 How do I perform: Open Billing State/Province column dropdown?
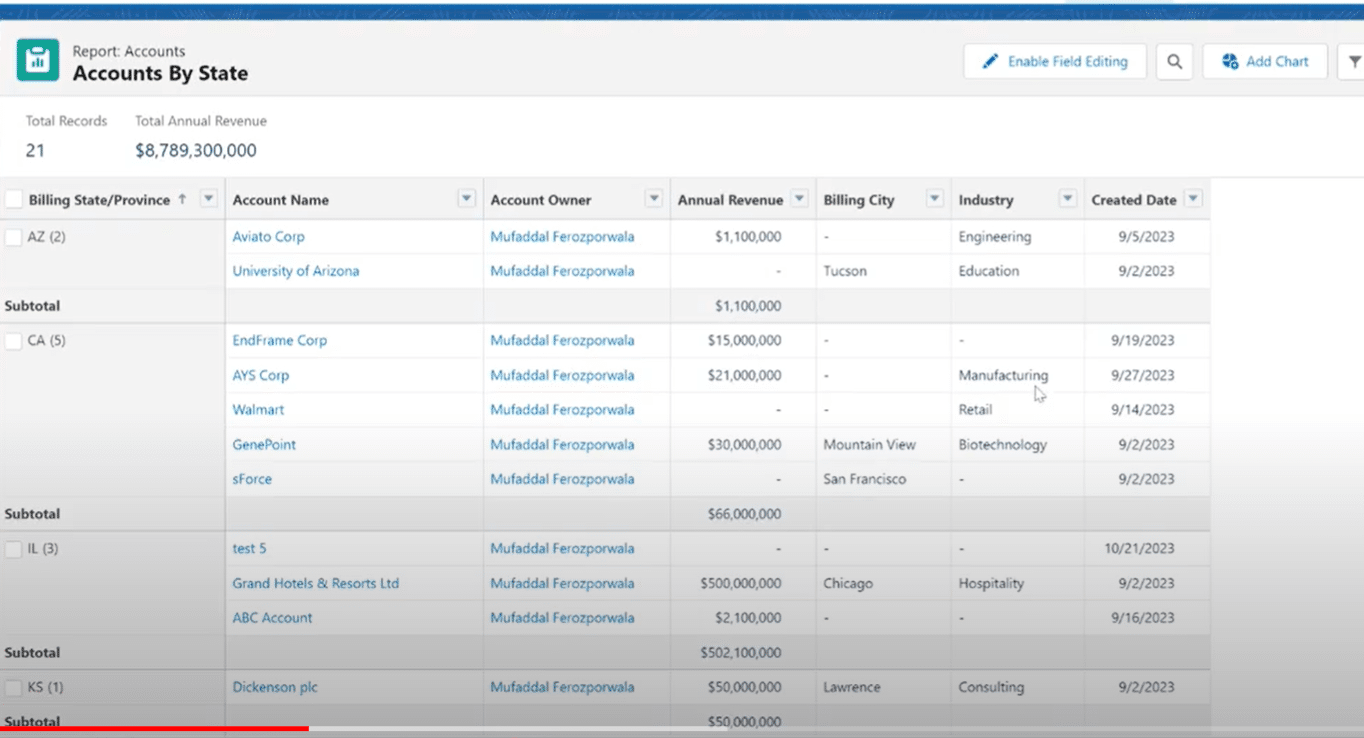(208, 199)
